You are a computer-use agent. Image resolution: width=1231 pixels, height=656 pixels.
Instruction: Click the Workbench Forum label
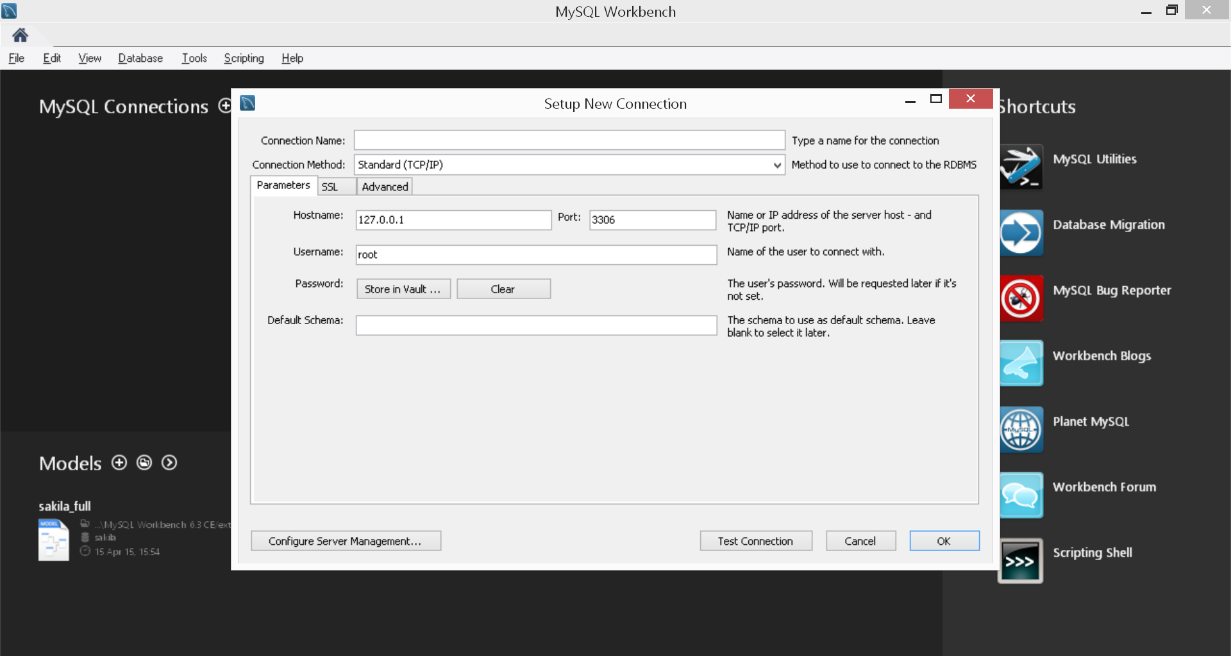click(x=1104, y=487)
